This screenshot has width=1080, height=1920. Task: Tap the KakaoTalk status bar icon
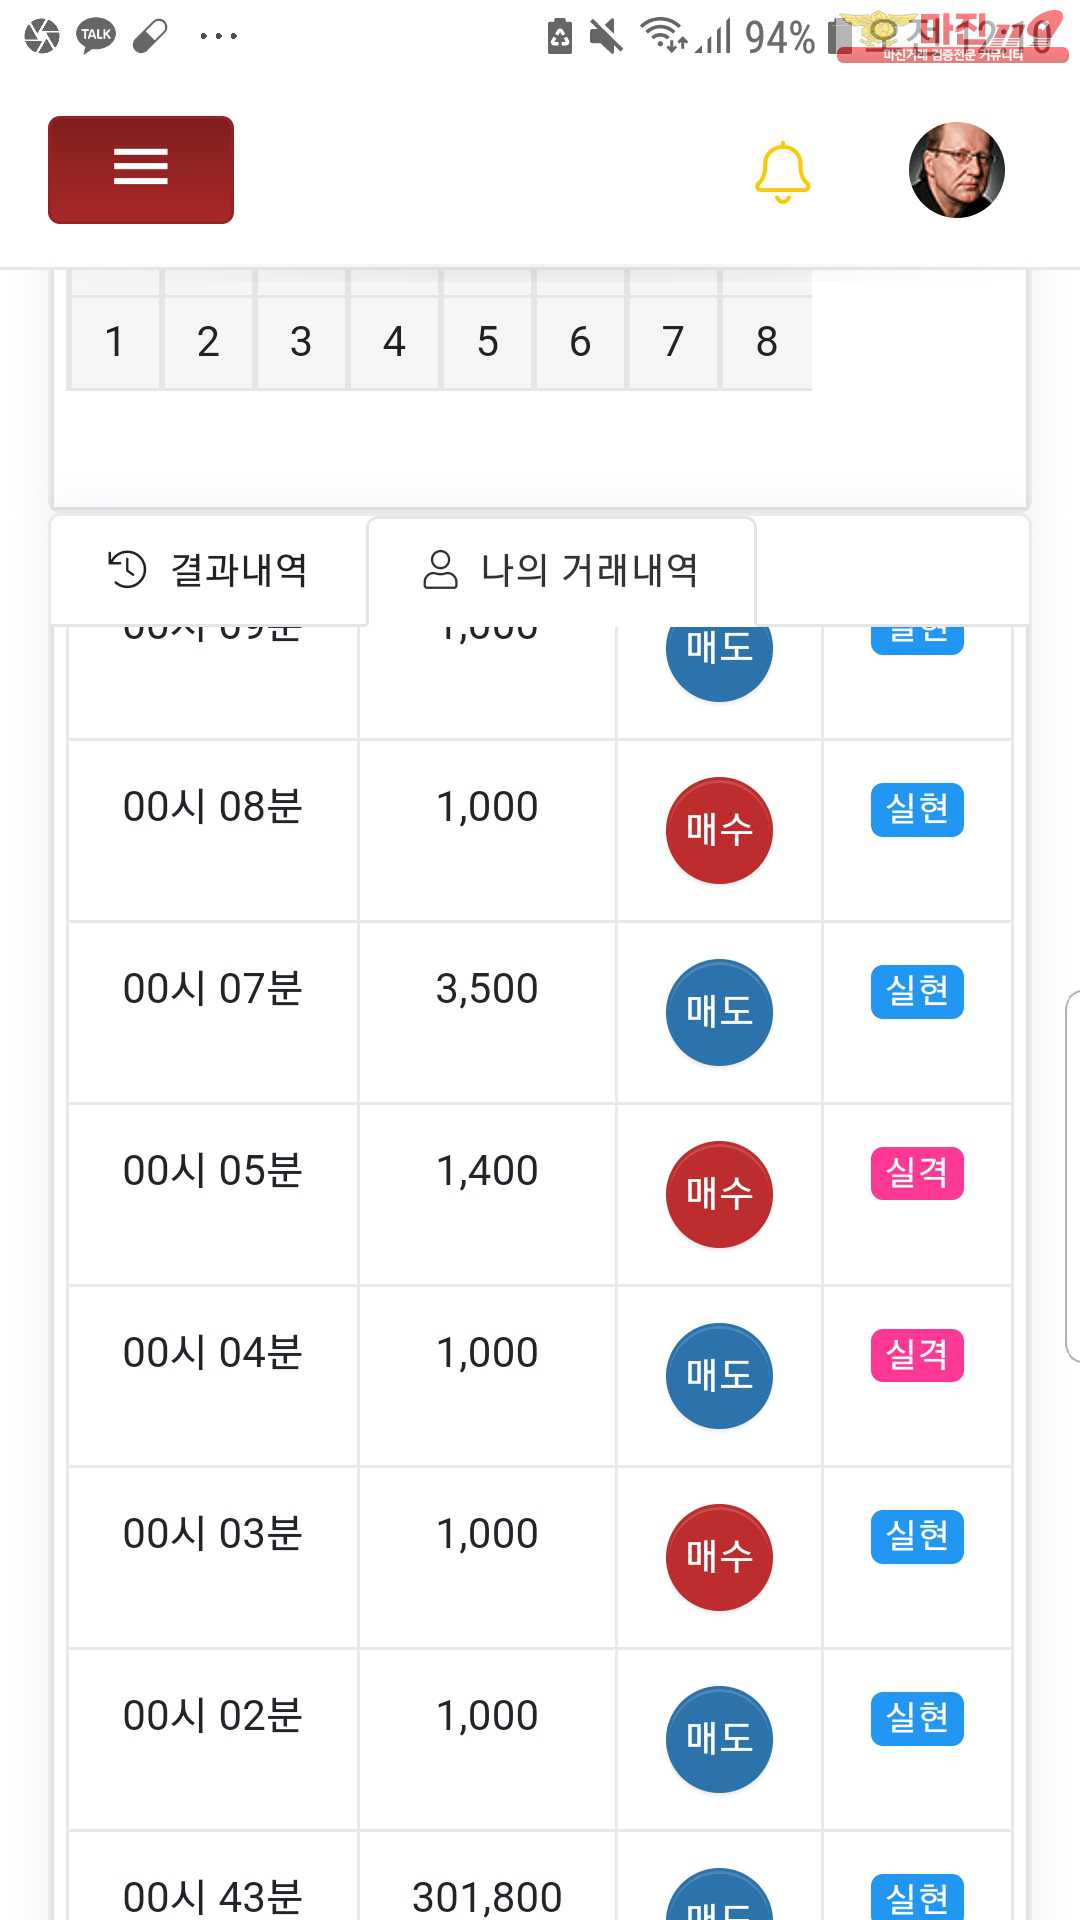[96, 36]
